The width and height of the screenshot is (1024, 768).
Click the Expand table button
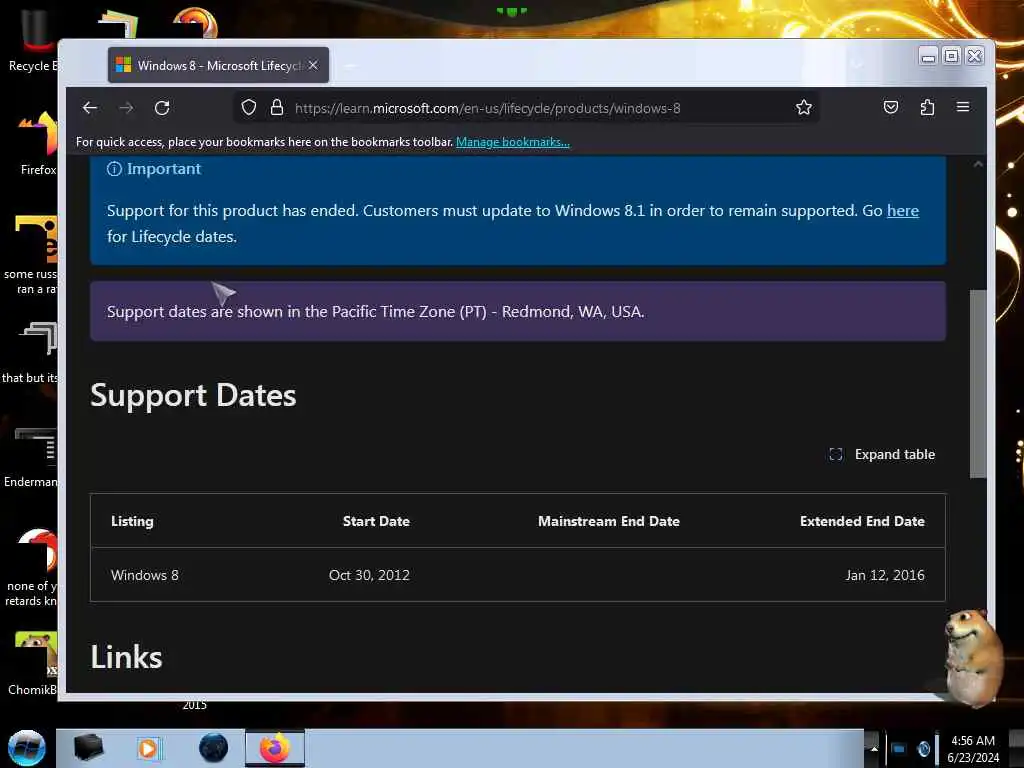[882, 455]
